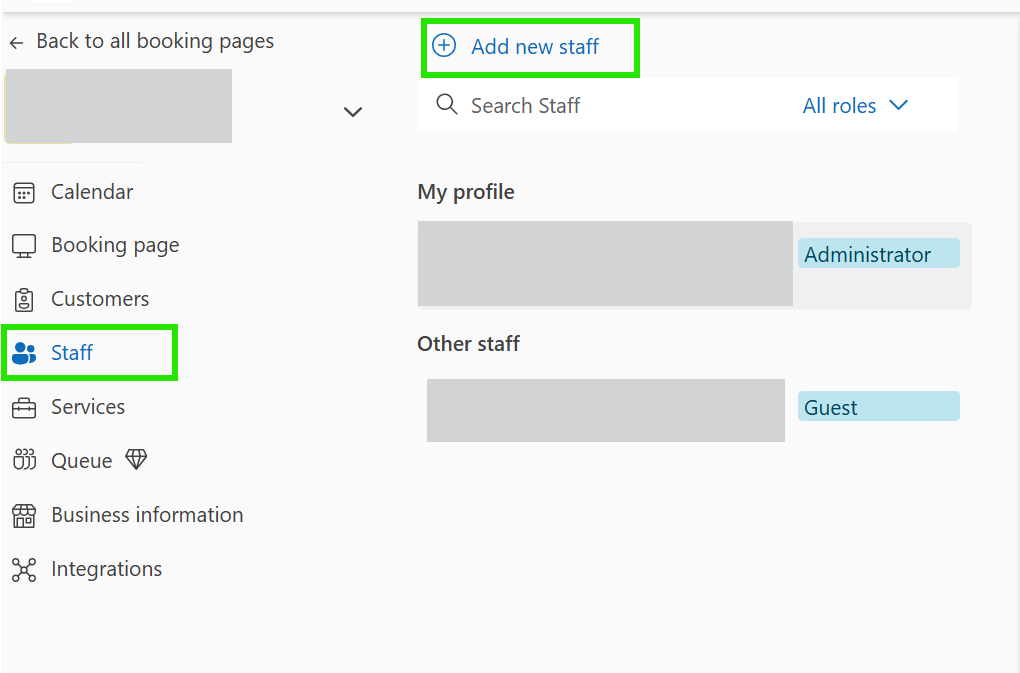Click the magnifying glass search icon
Screen dimensions: 1020x673
[446, 104]
